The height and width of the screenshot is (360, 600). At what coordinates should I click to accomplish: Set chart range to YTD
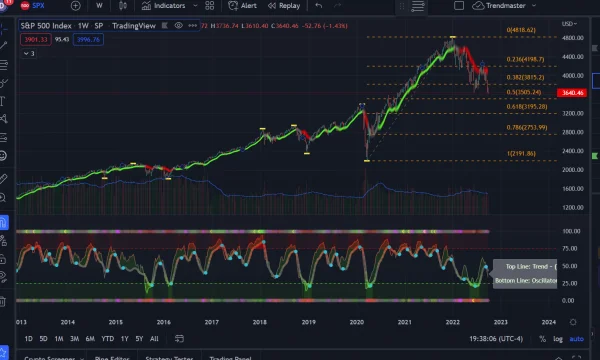click(108, 339)
